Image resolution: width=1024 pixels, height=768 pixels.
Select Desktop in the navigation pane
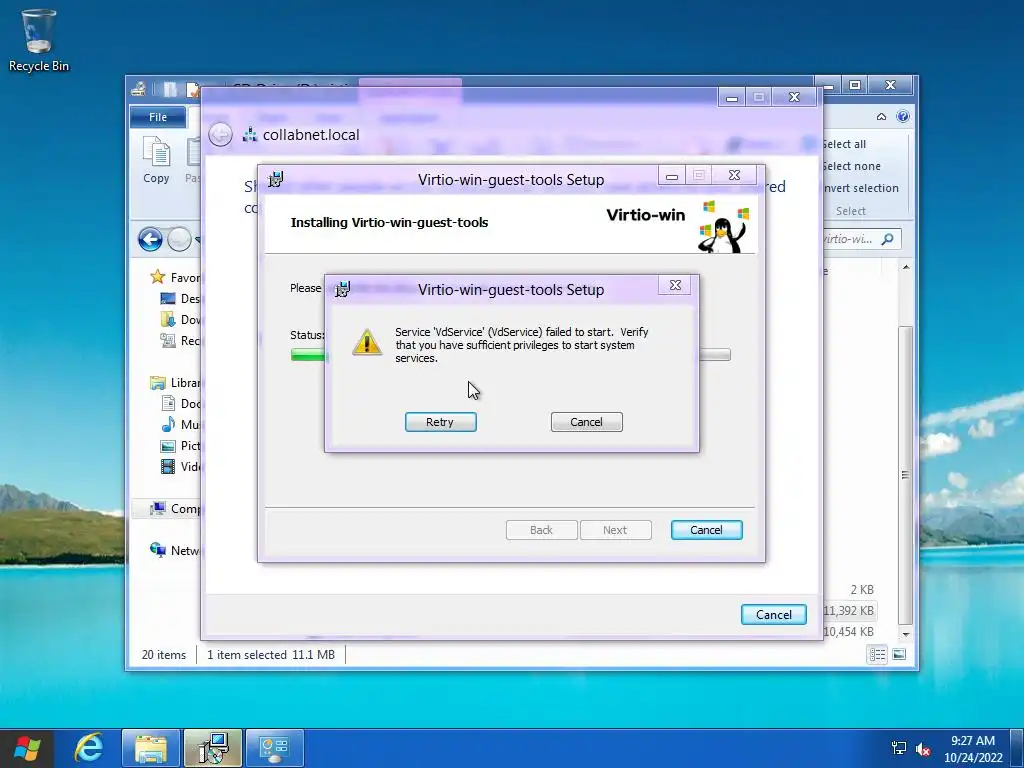(x=180, y=298)
